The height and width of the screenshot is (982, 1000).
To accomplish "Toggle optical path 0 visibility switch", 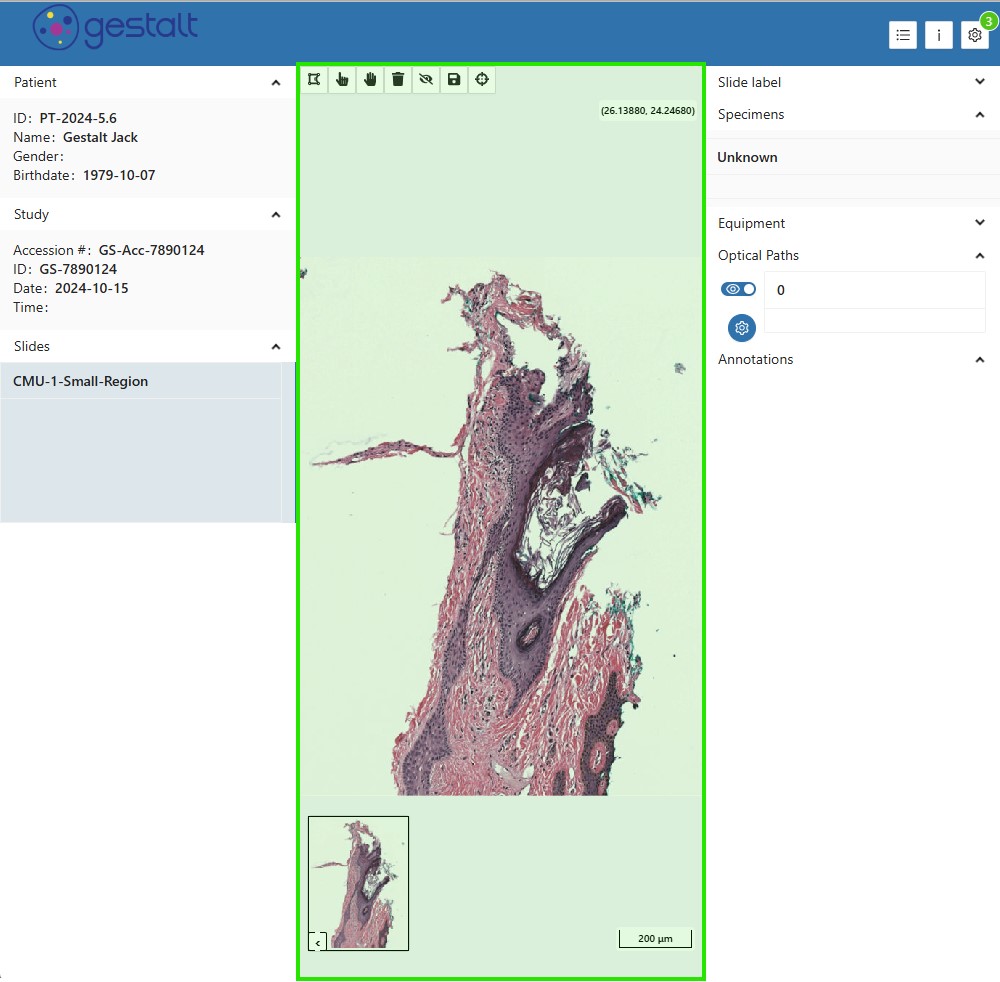I will (739, 289).
